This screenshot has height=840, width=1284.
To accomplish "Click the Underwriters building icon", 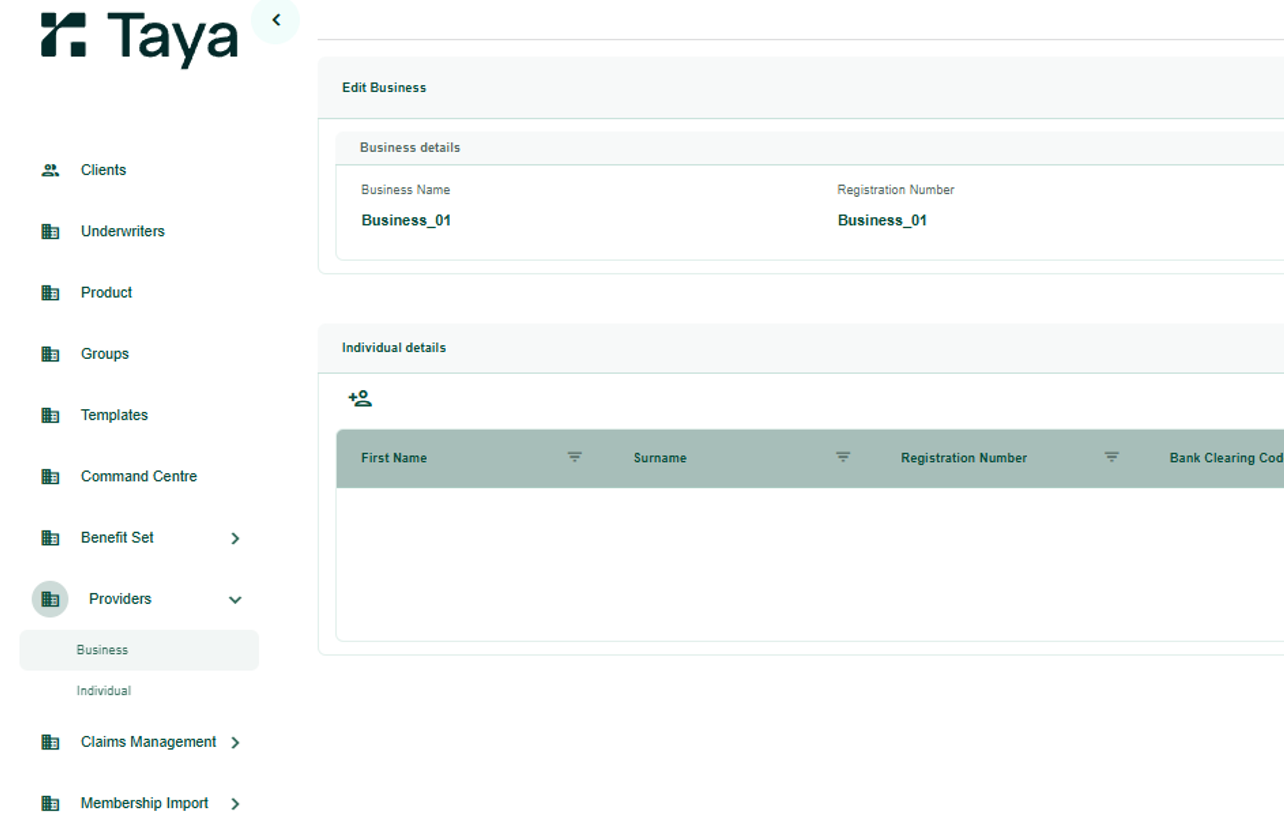I will pyautogui.click(x=50, y=231).
